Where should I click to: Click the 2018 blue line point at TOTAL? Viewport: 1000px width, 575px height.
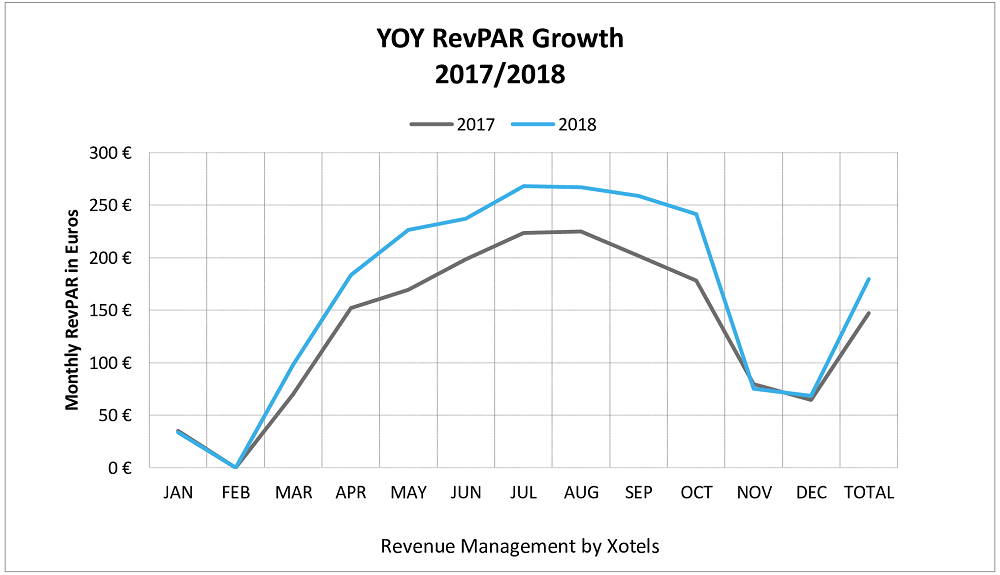(x=869, y=279)
